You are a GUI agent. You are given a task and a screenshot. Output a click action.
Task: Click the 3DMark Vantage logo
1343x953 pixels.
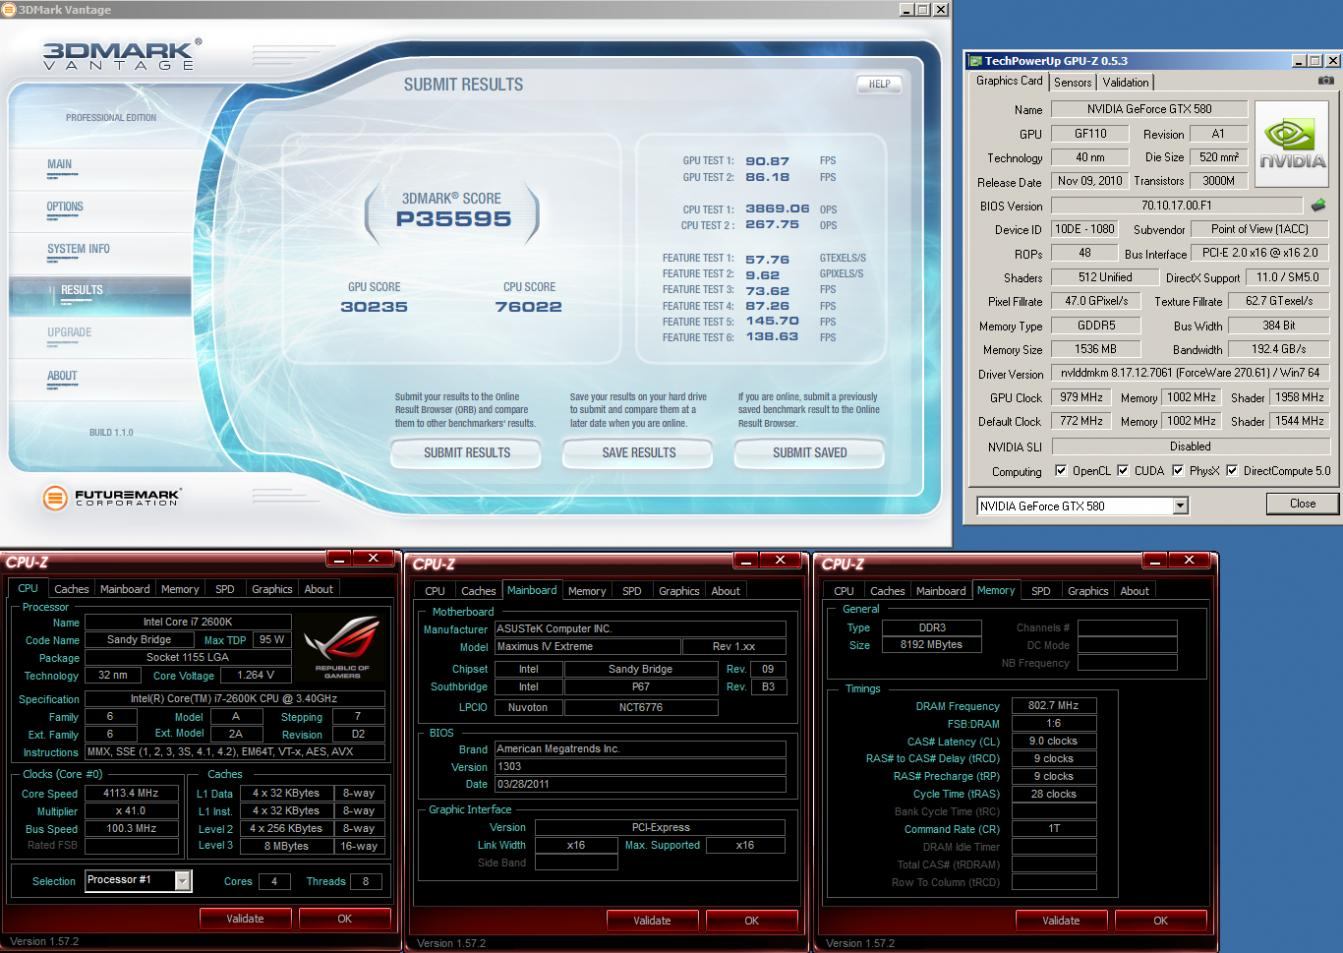pos(121,55)
